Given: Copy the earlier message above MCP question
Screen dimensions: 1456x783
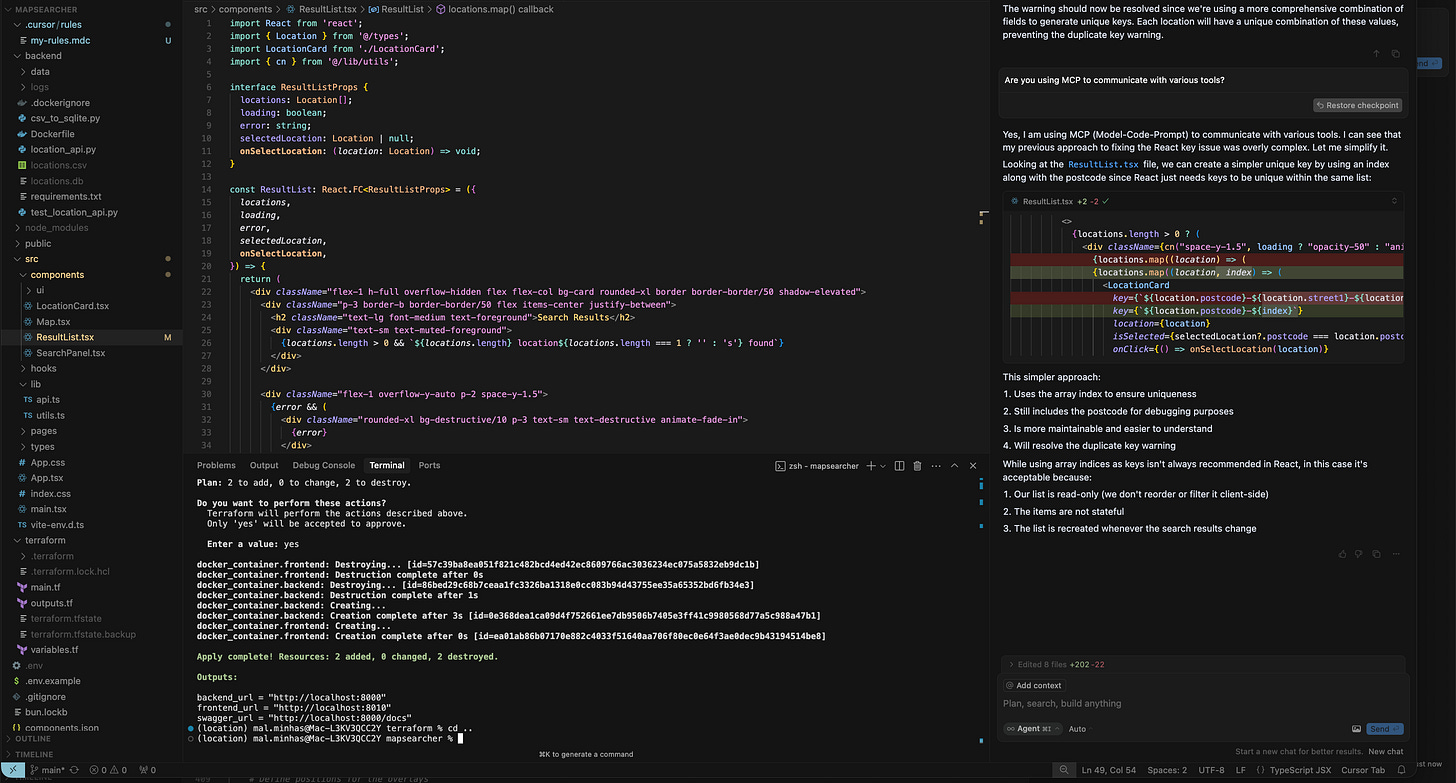Looking at the screenshot, I should 1396,53.
